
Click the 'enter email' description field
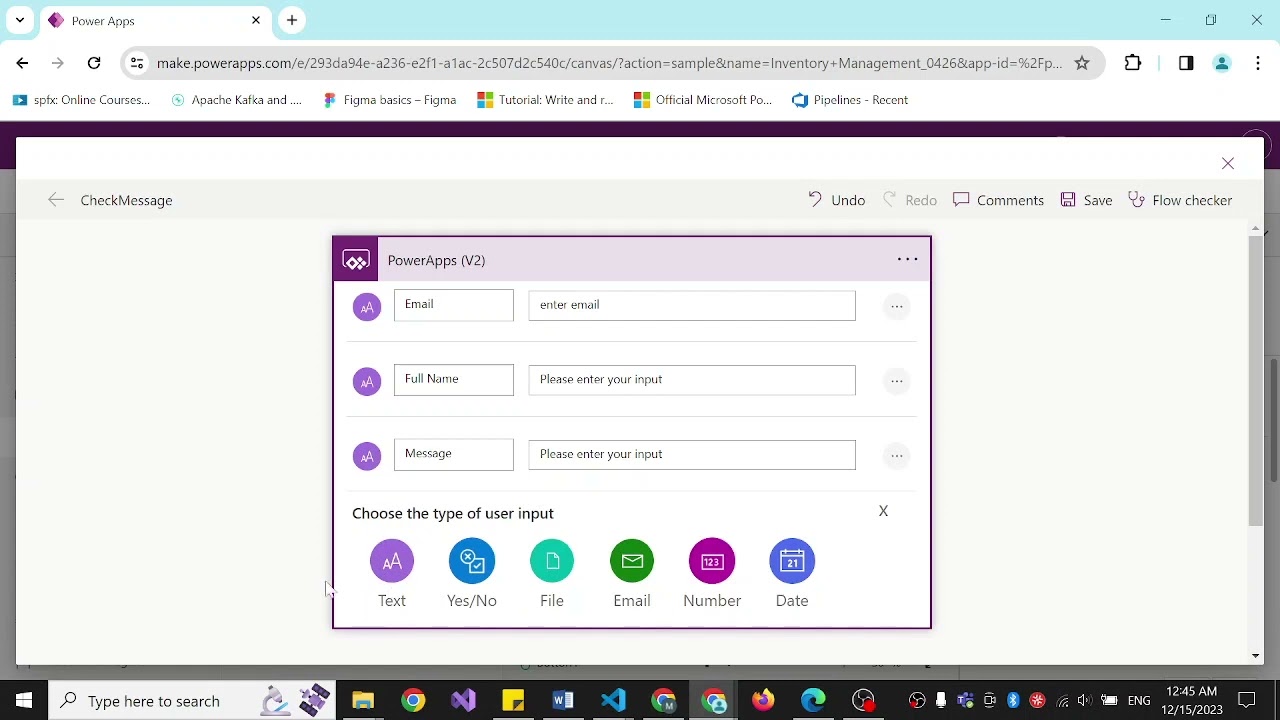692,305
